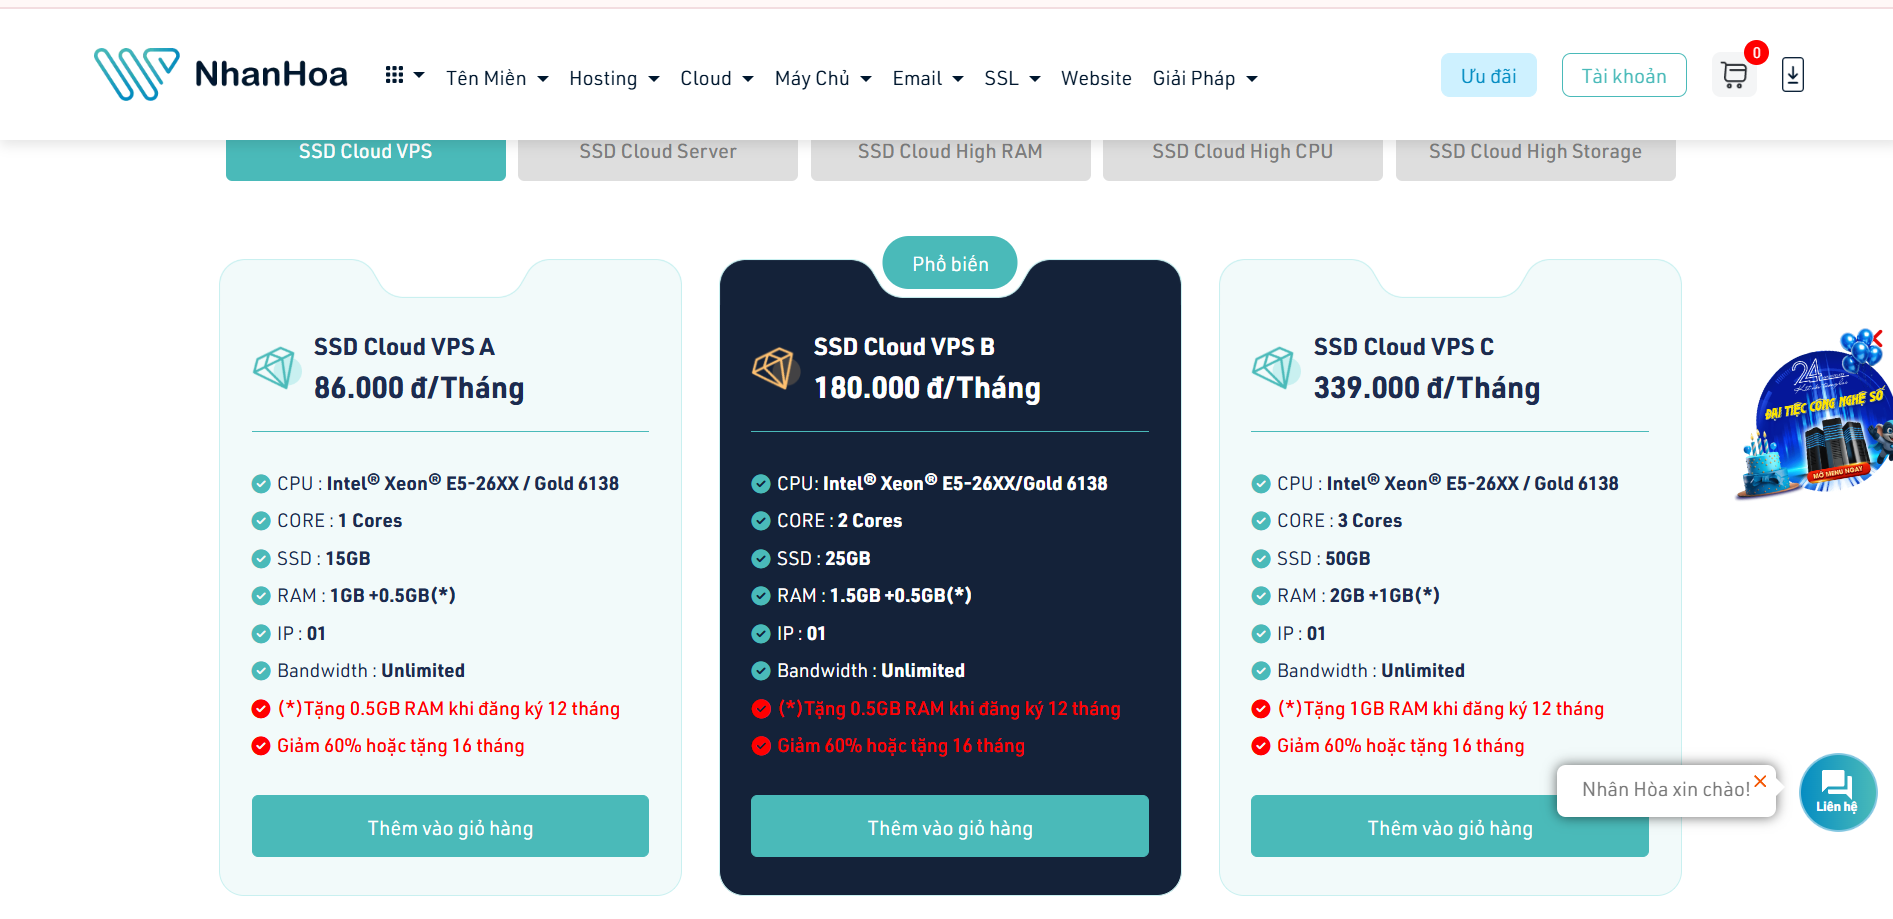Add SSD Cloud VPS A to cart
Viewport: 1893px width, 919px height.
click(450, 827)
